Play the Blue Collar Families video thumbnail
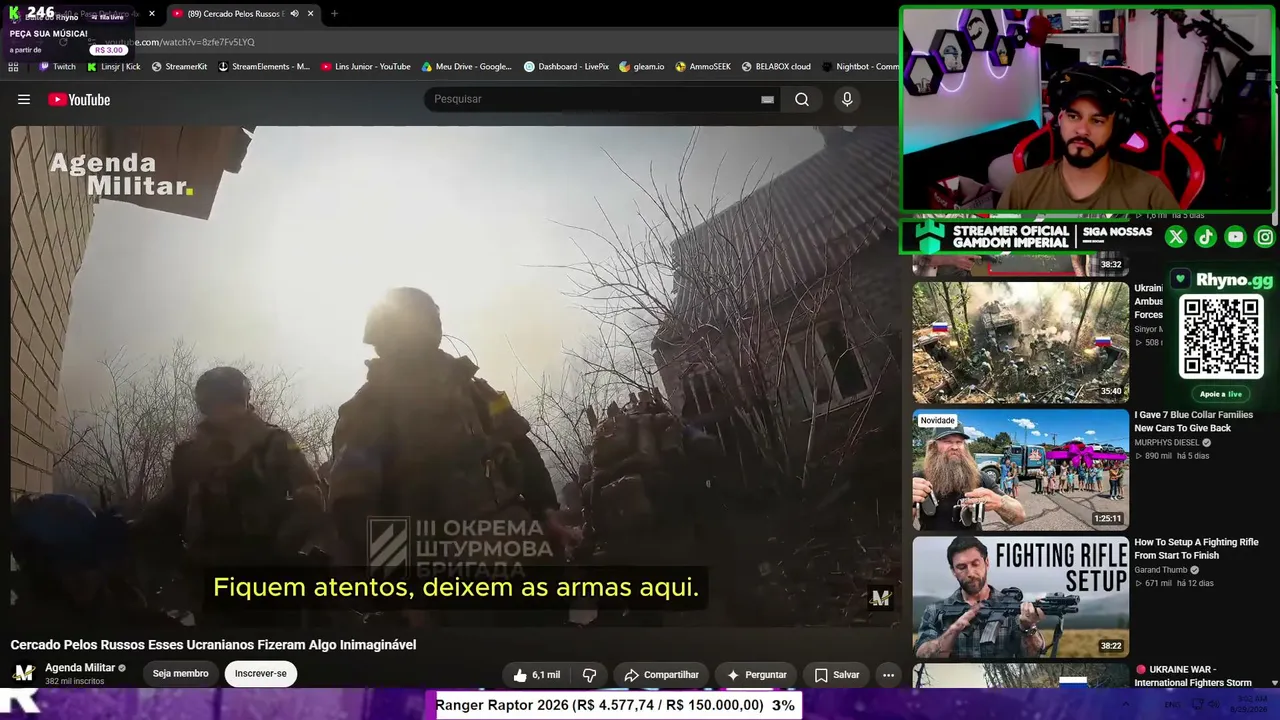 [1021, 469]
